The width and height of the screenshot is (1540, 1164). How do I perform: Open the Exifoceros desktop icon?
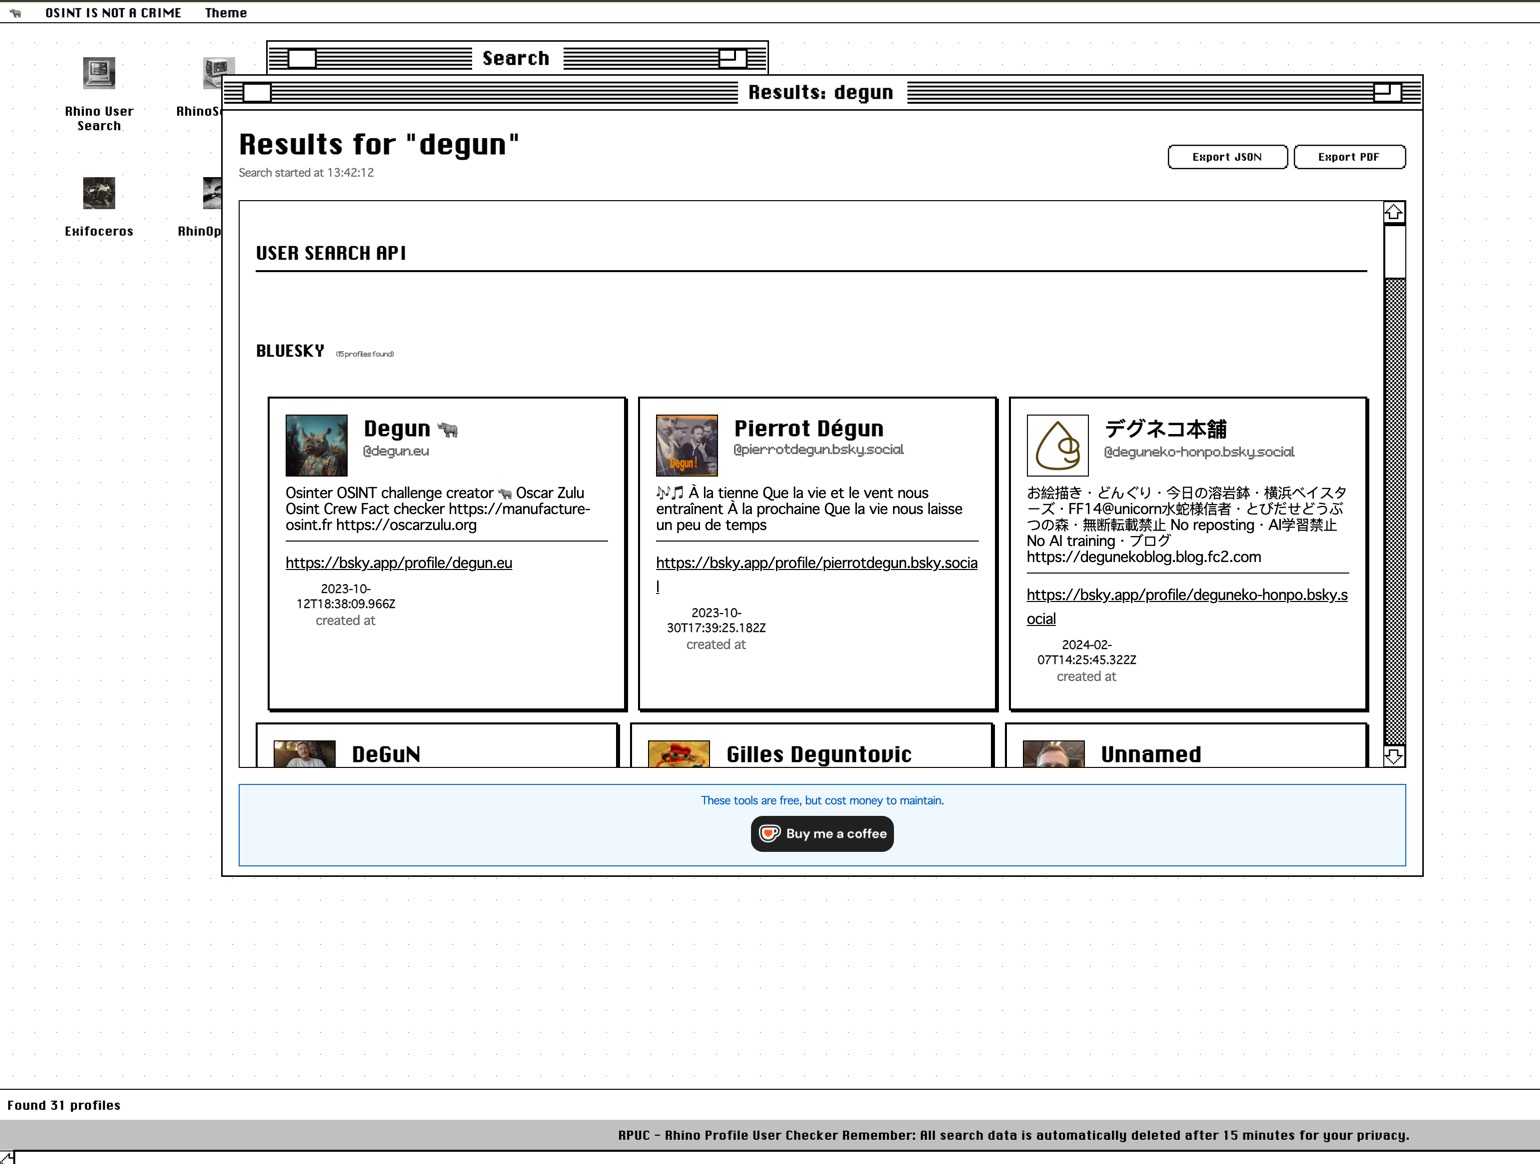tap(99, 208)
